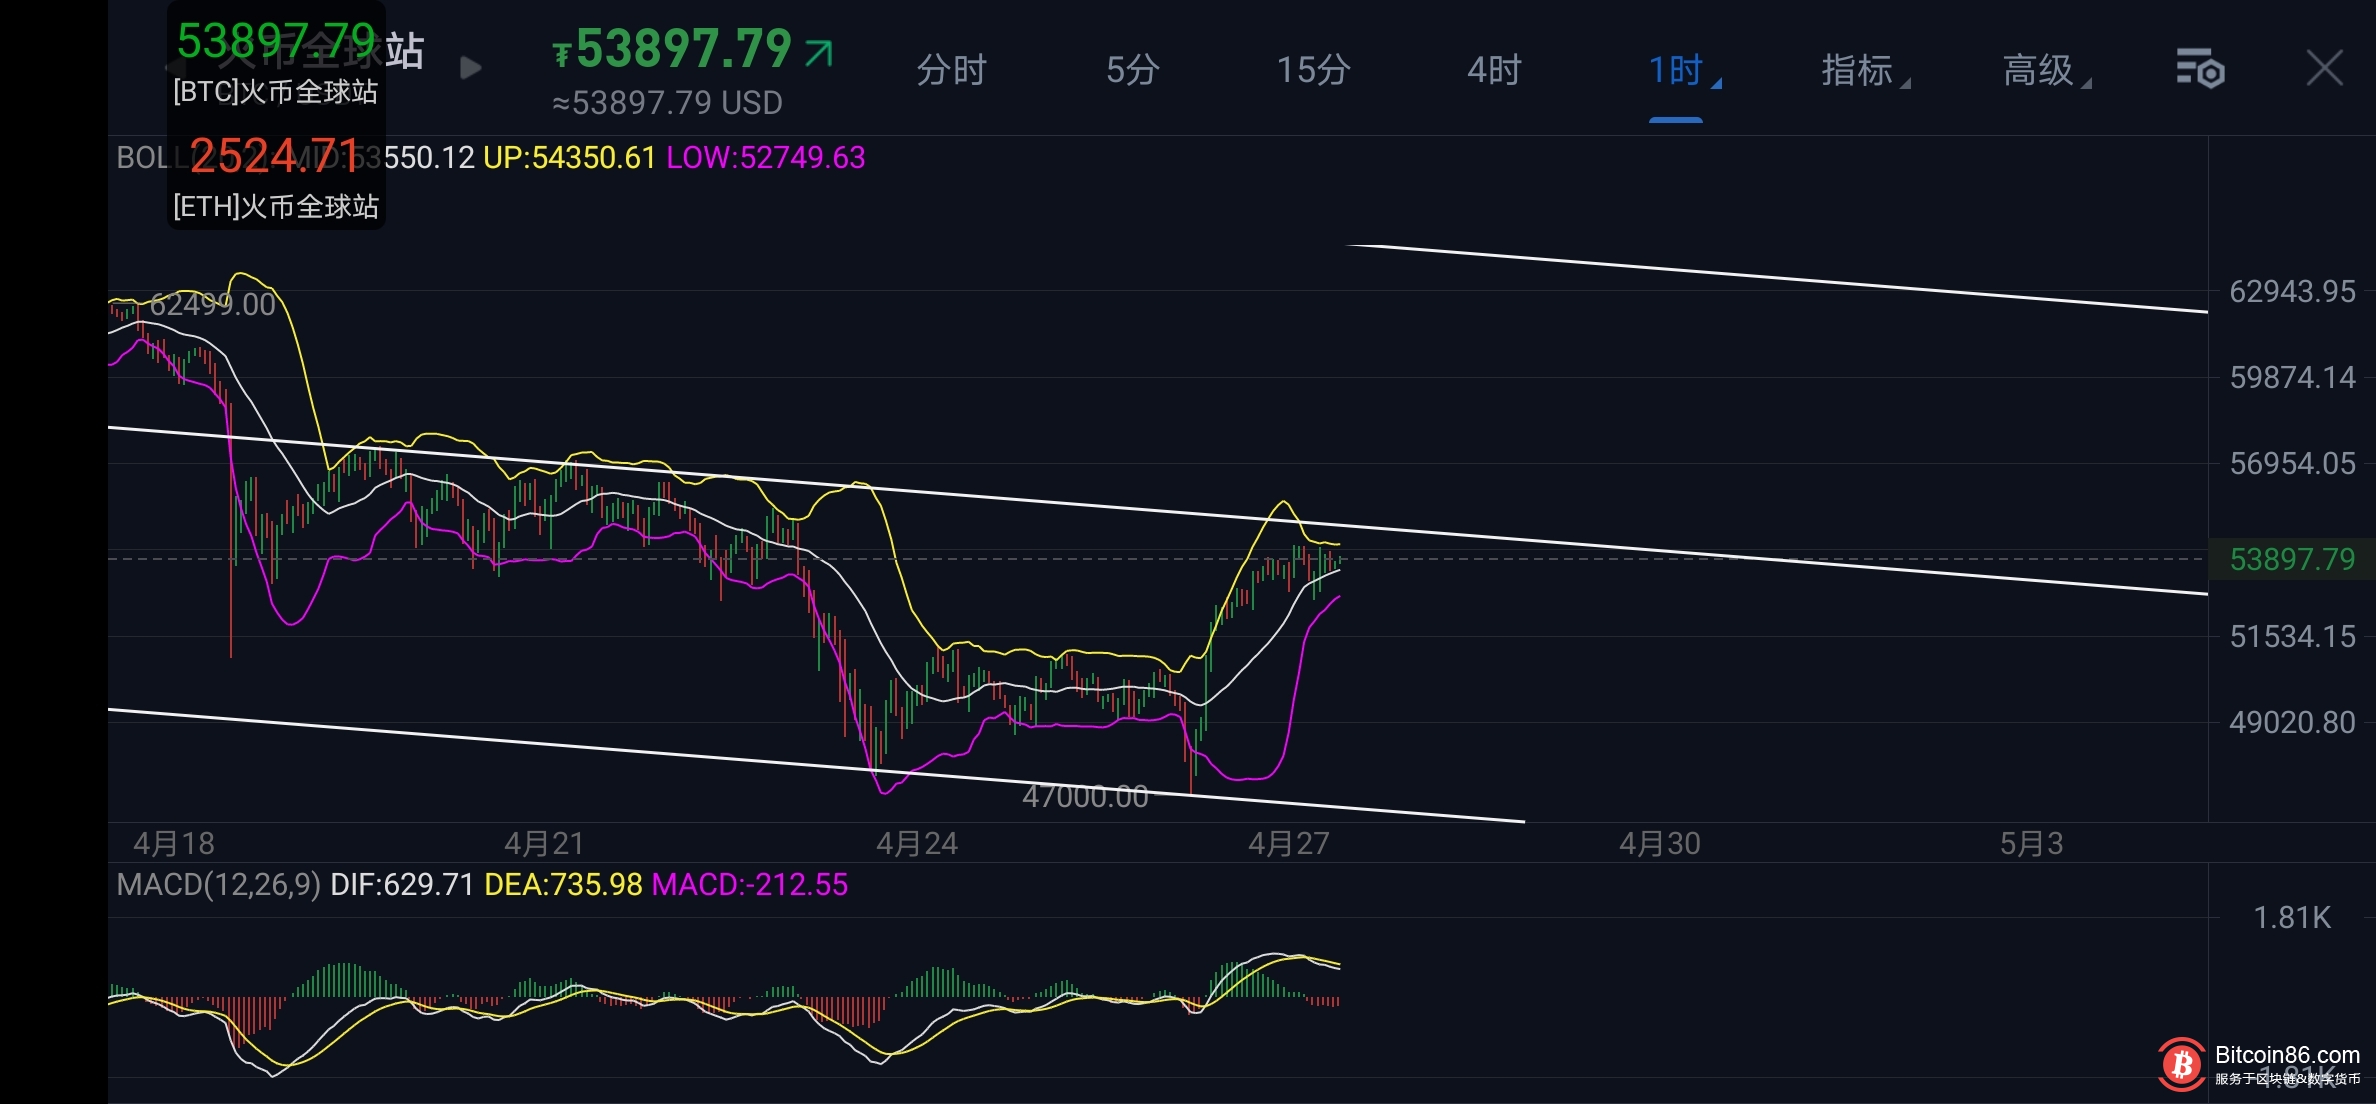Tap the MACD(12,26,9) indicator label

pos(218,885)
